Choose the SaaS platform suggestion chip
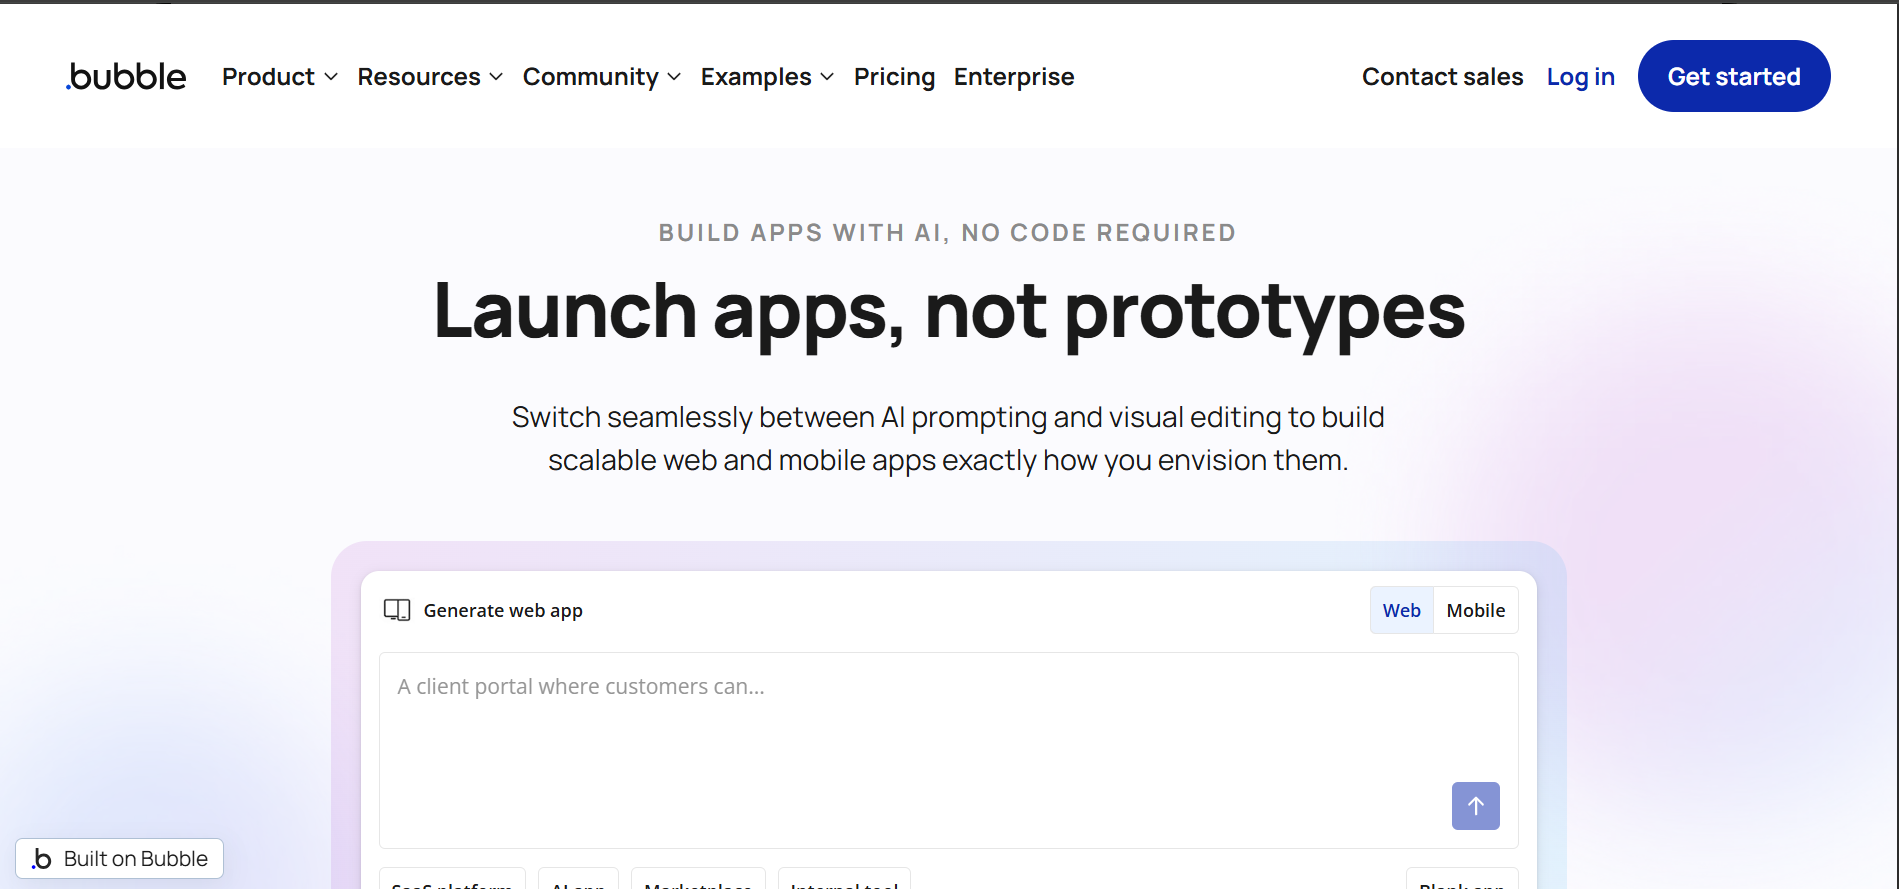 [452, 880]
